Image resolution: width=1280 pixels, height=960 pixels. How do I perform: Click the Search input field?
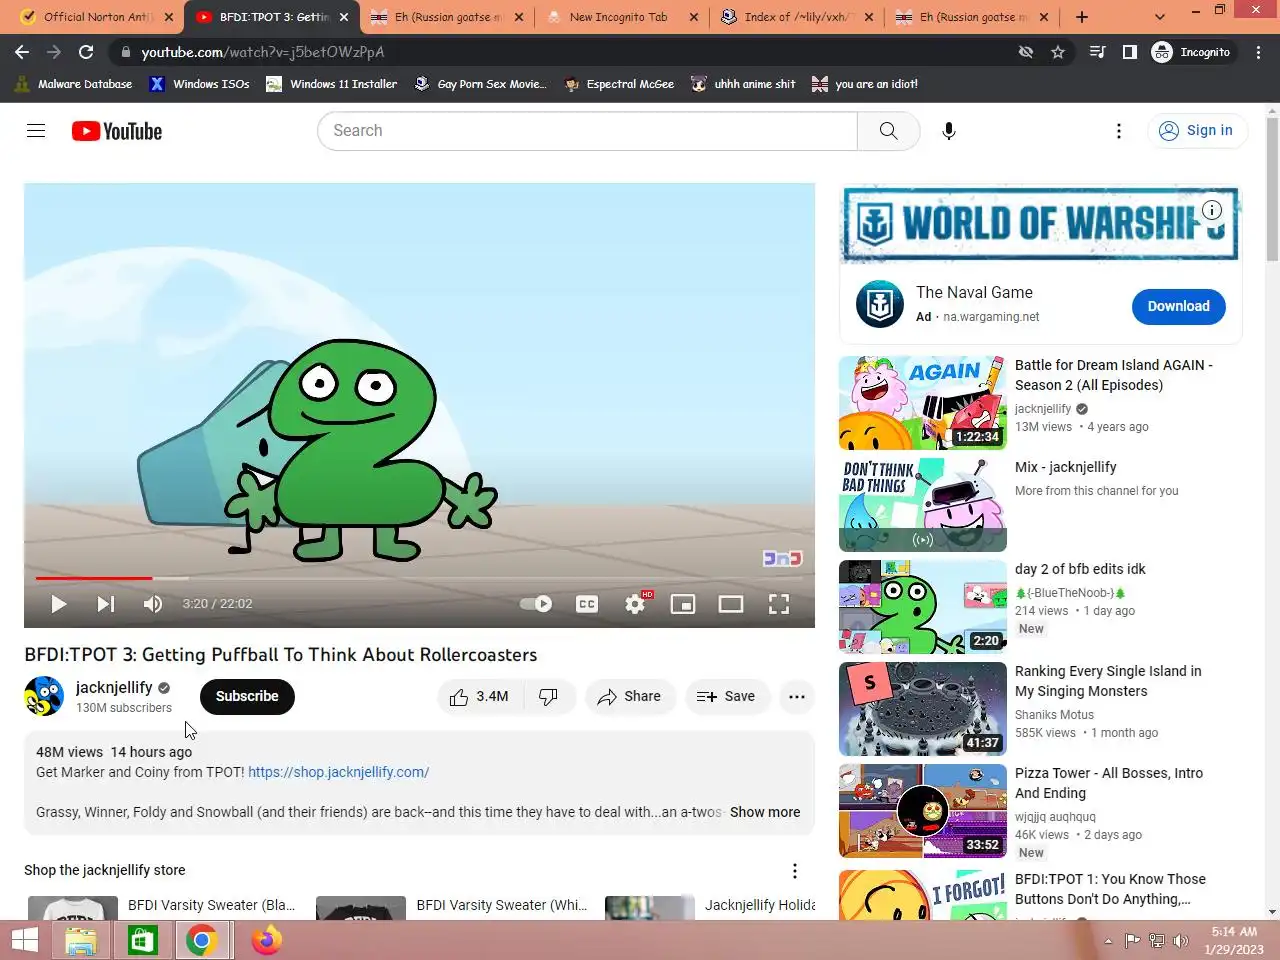587,131
